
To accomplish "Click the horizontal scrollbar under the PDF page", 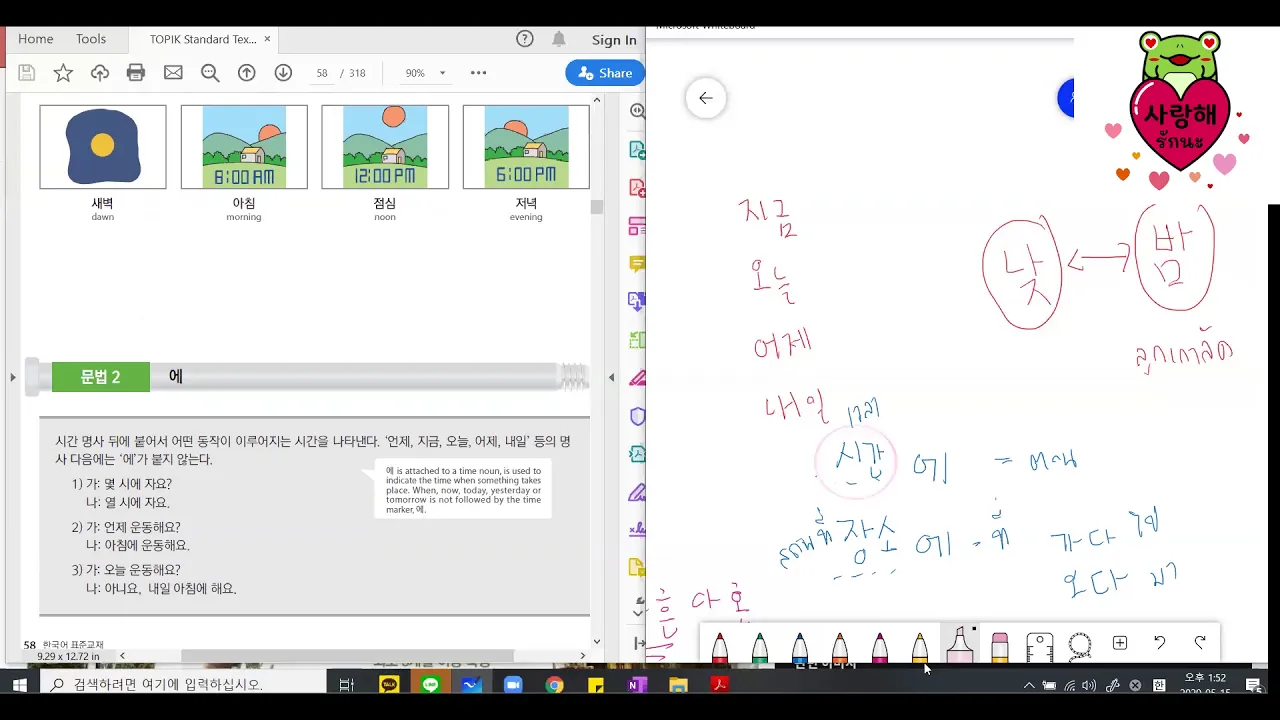I will pyautogui.click(x=347, y=656).
